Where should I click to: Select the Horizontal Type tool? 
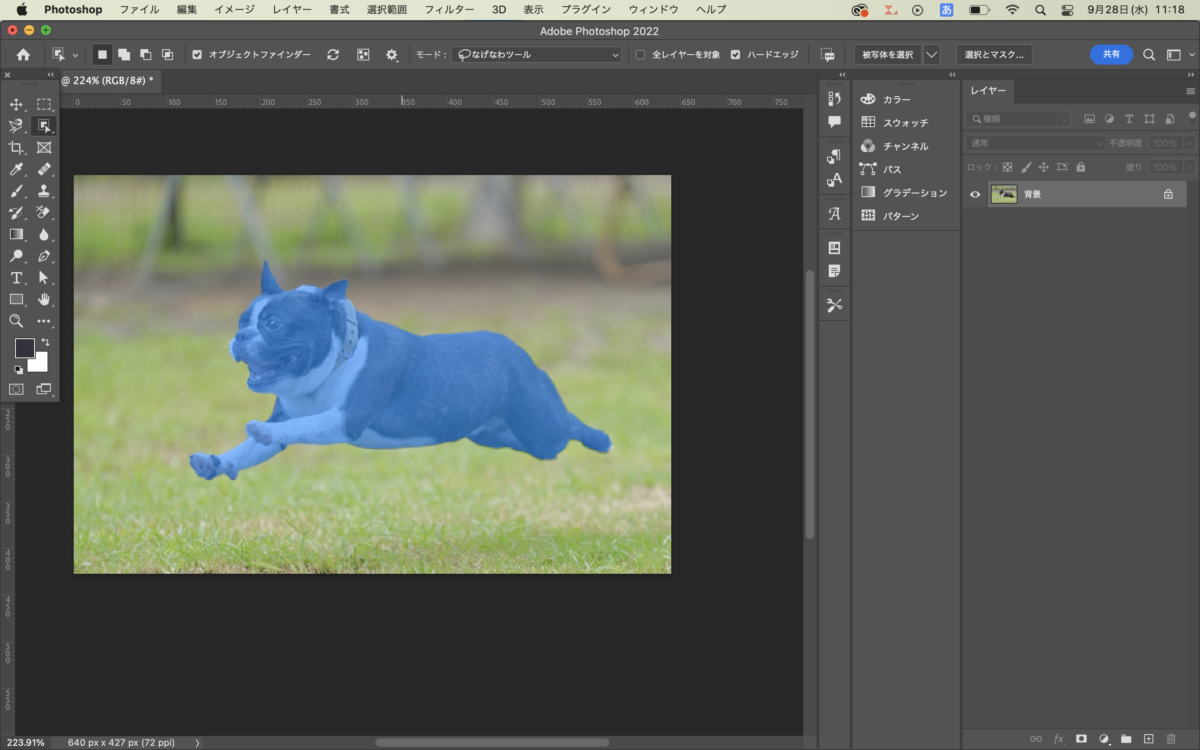(x=16, y=277)
